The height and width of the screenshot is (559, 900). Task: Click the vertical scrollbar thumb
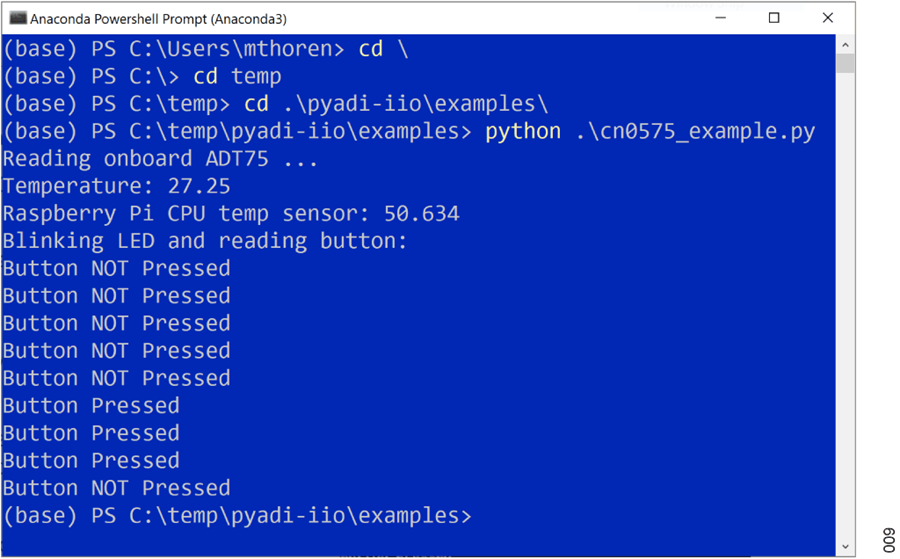[846, 64]
